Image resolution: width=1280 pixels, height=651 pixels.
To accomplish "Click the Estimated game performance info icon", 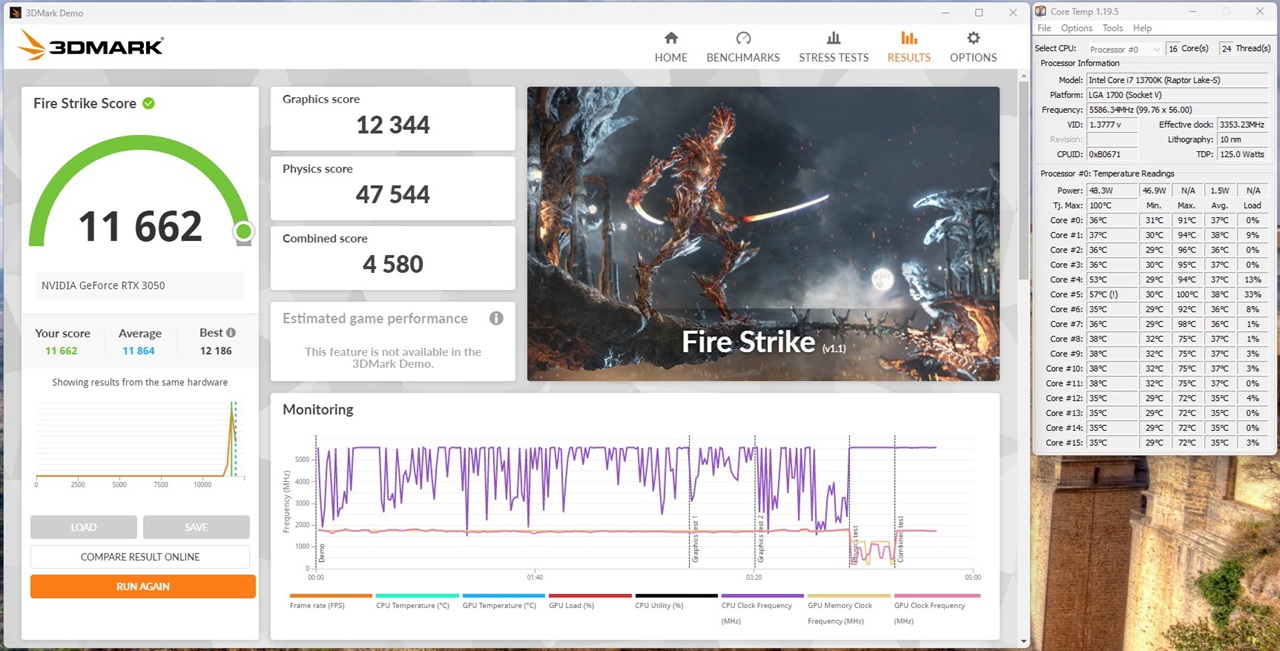I will pyautogui.click(x=496, y=318).
